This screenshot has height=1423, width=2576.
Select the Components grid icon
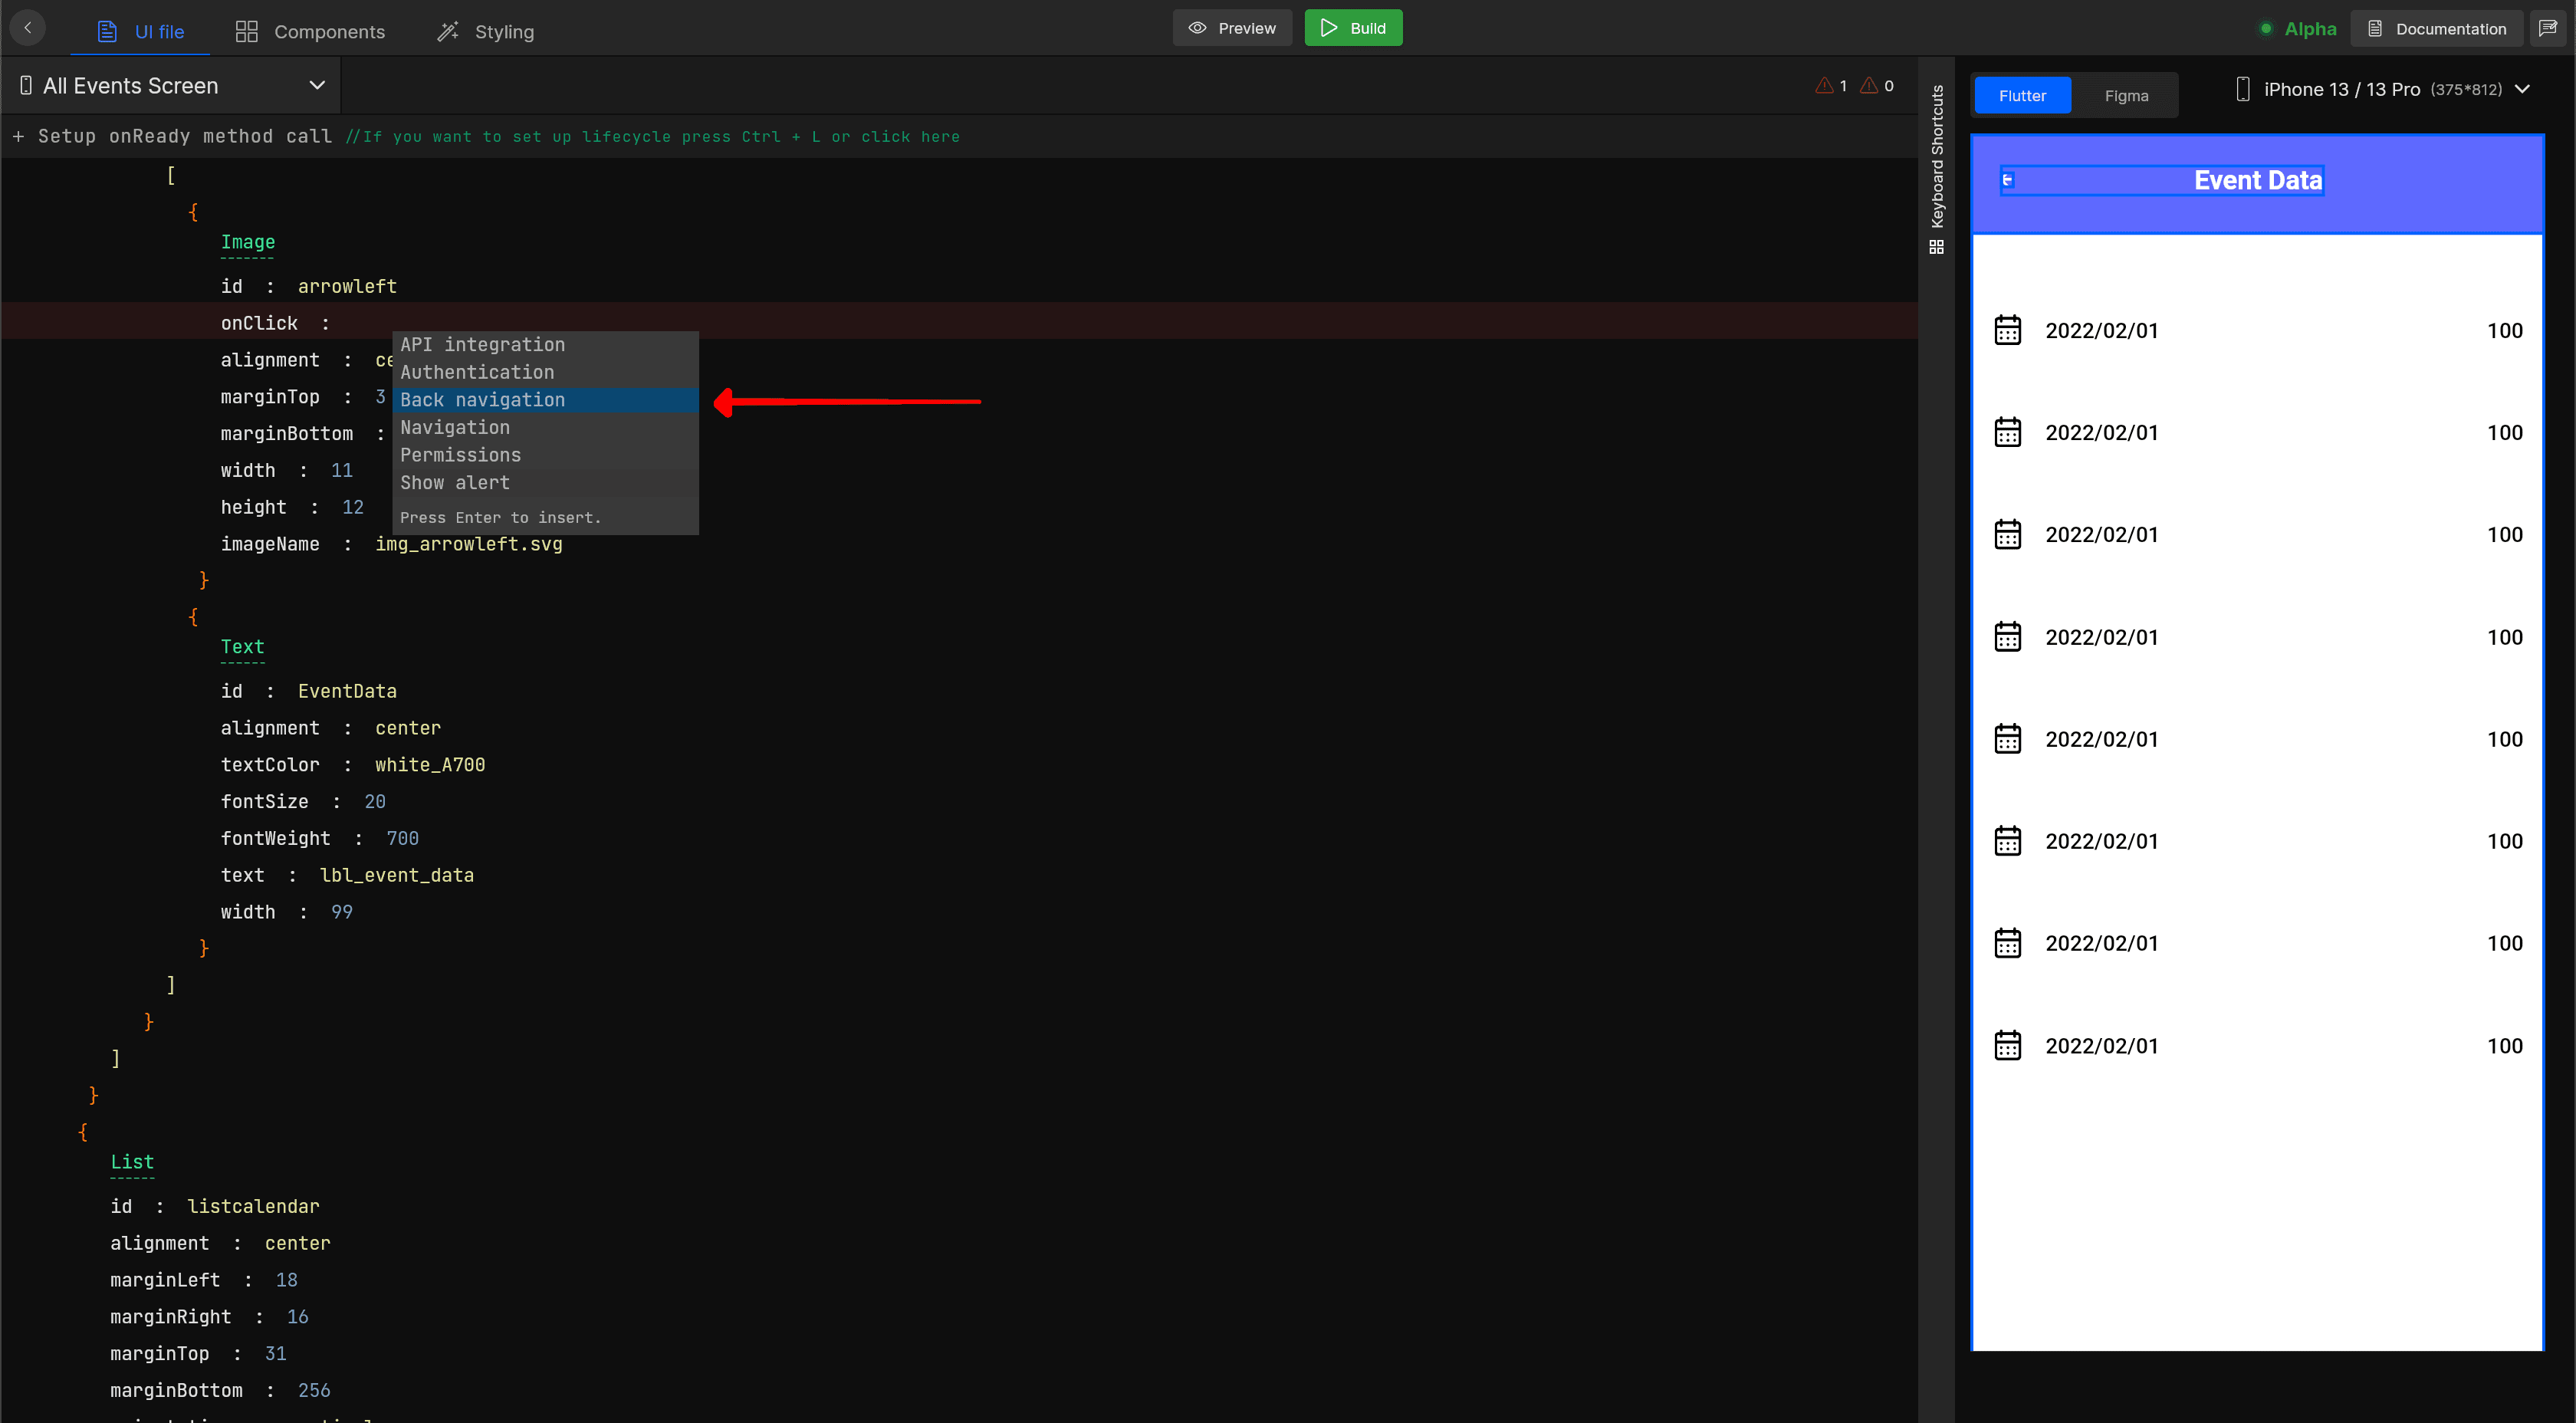[x=246, y=31]
